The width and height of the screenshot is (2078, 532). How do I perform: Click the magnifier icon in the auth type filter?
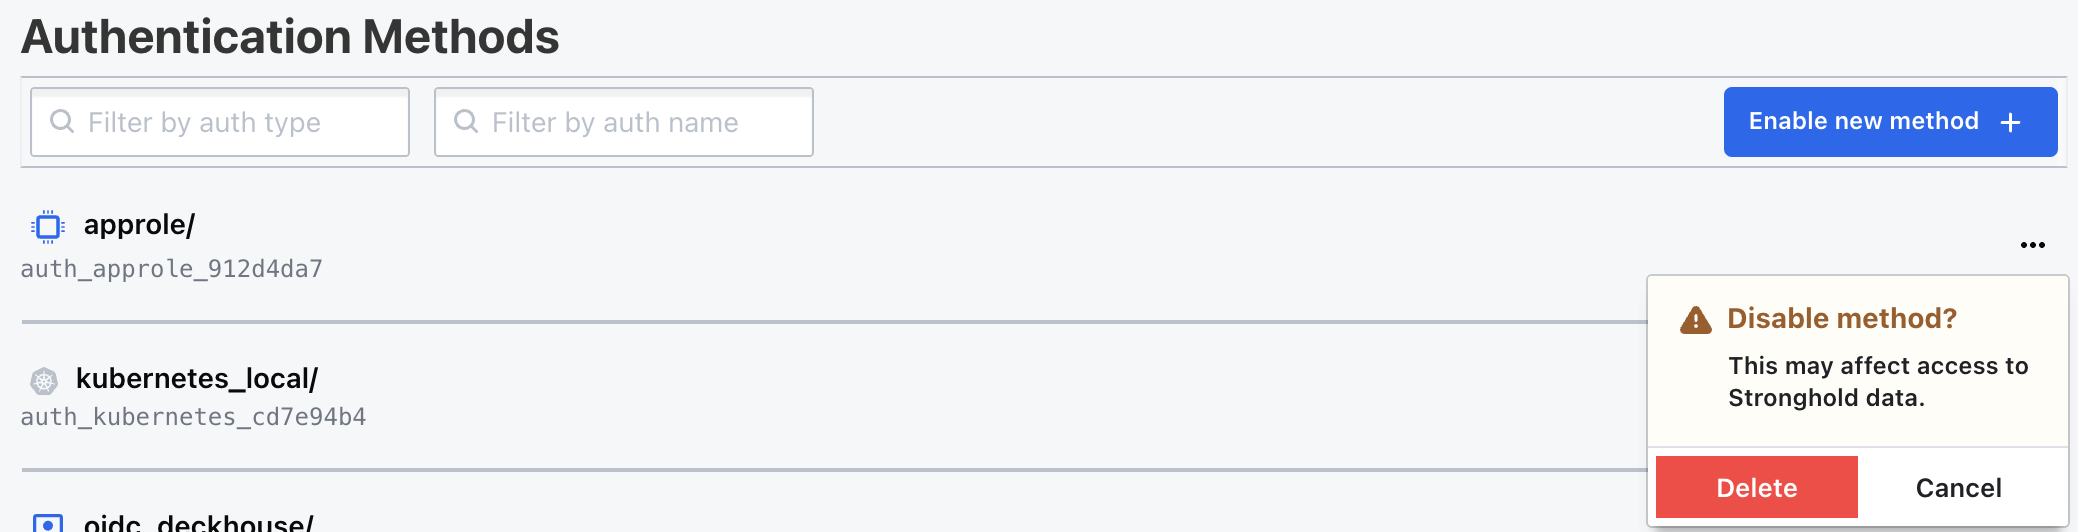[x=62, y=121]
